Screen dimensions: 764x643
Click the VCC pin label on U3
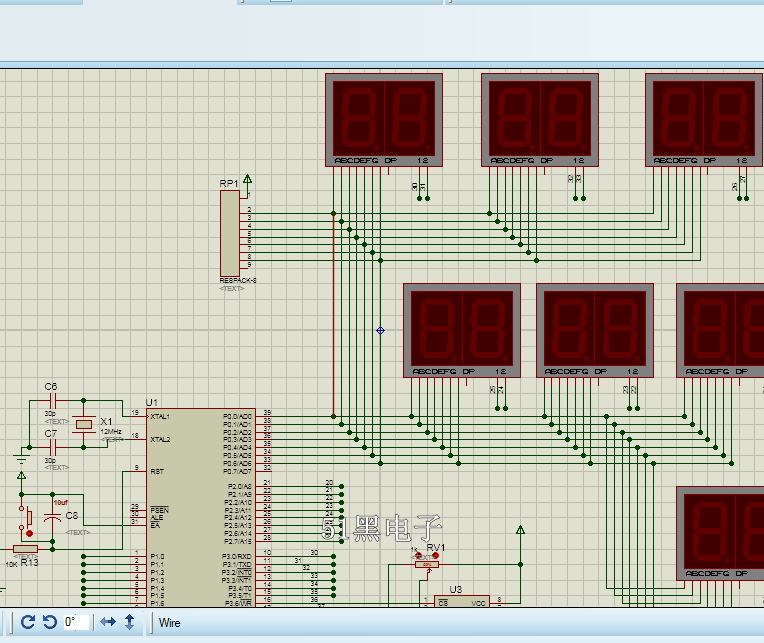point(478,603)
